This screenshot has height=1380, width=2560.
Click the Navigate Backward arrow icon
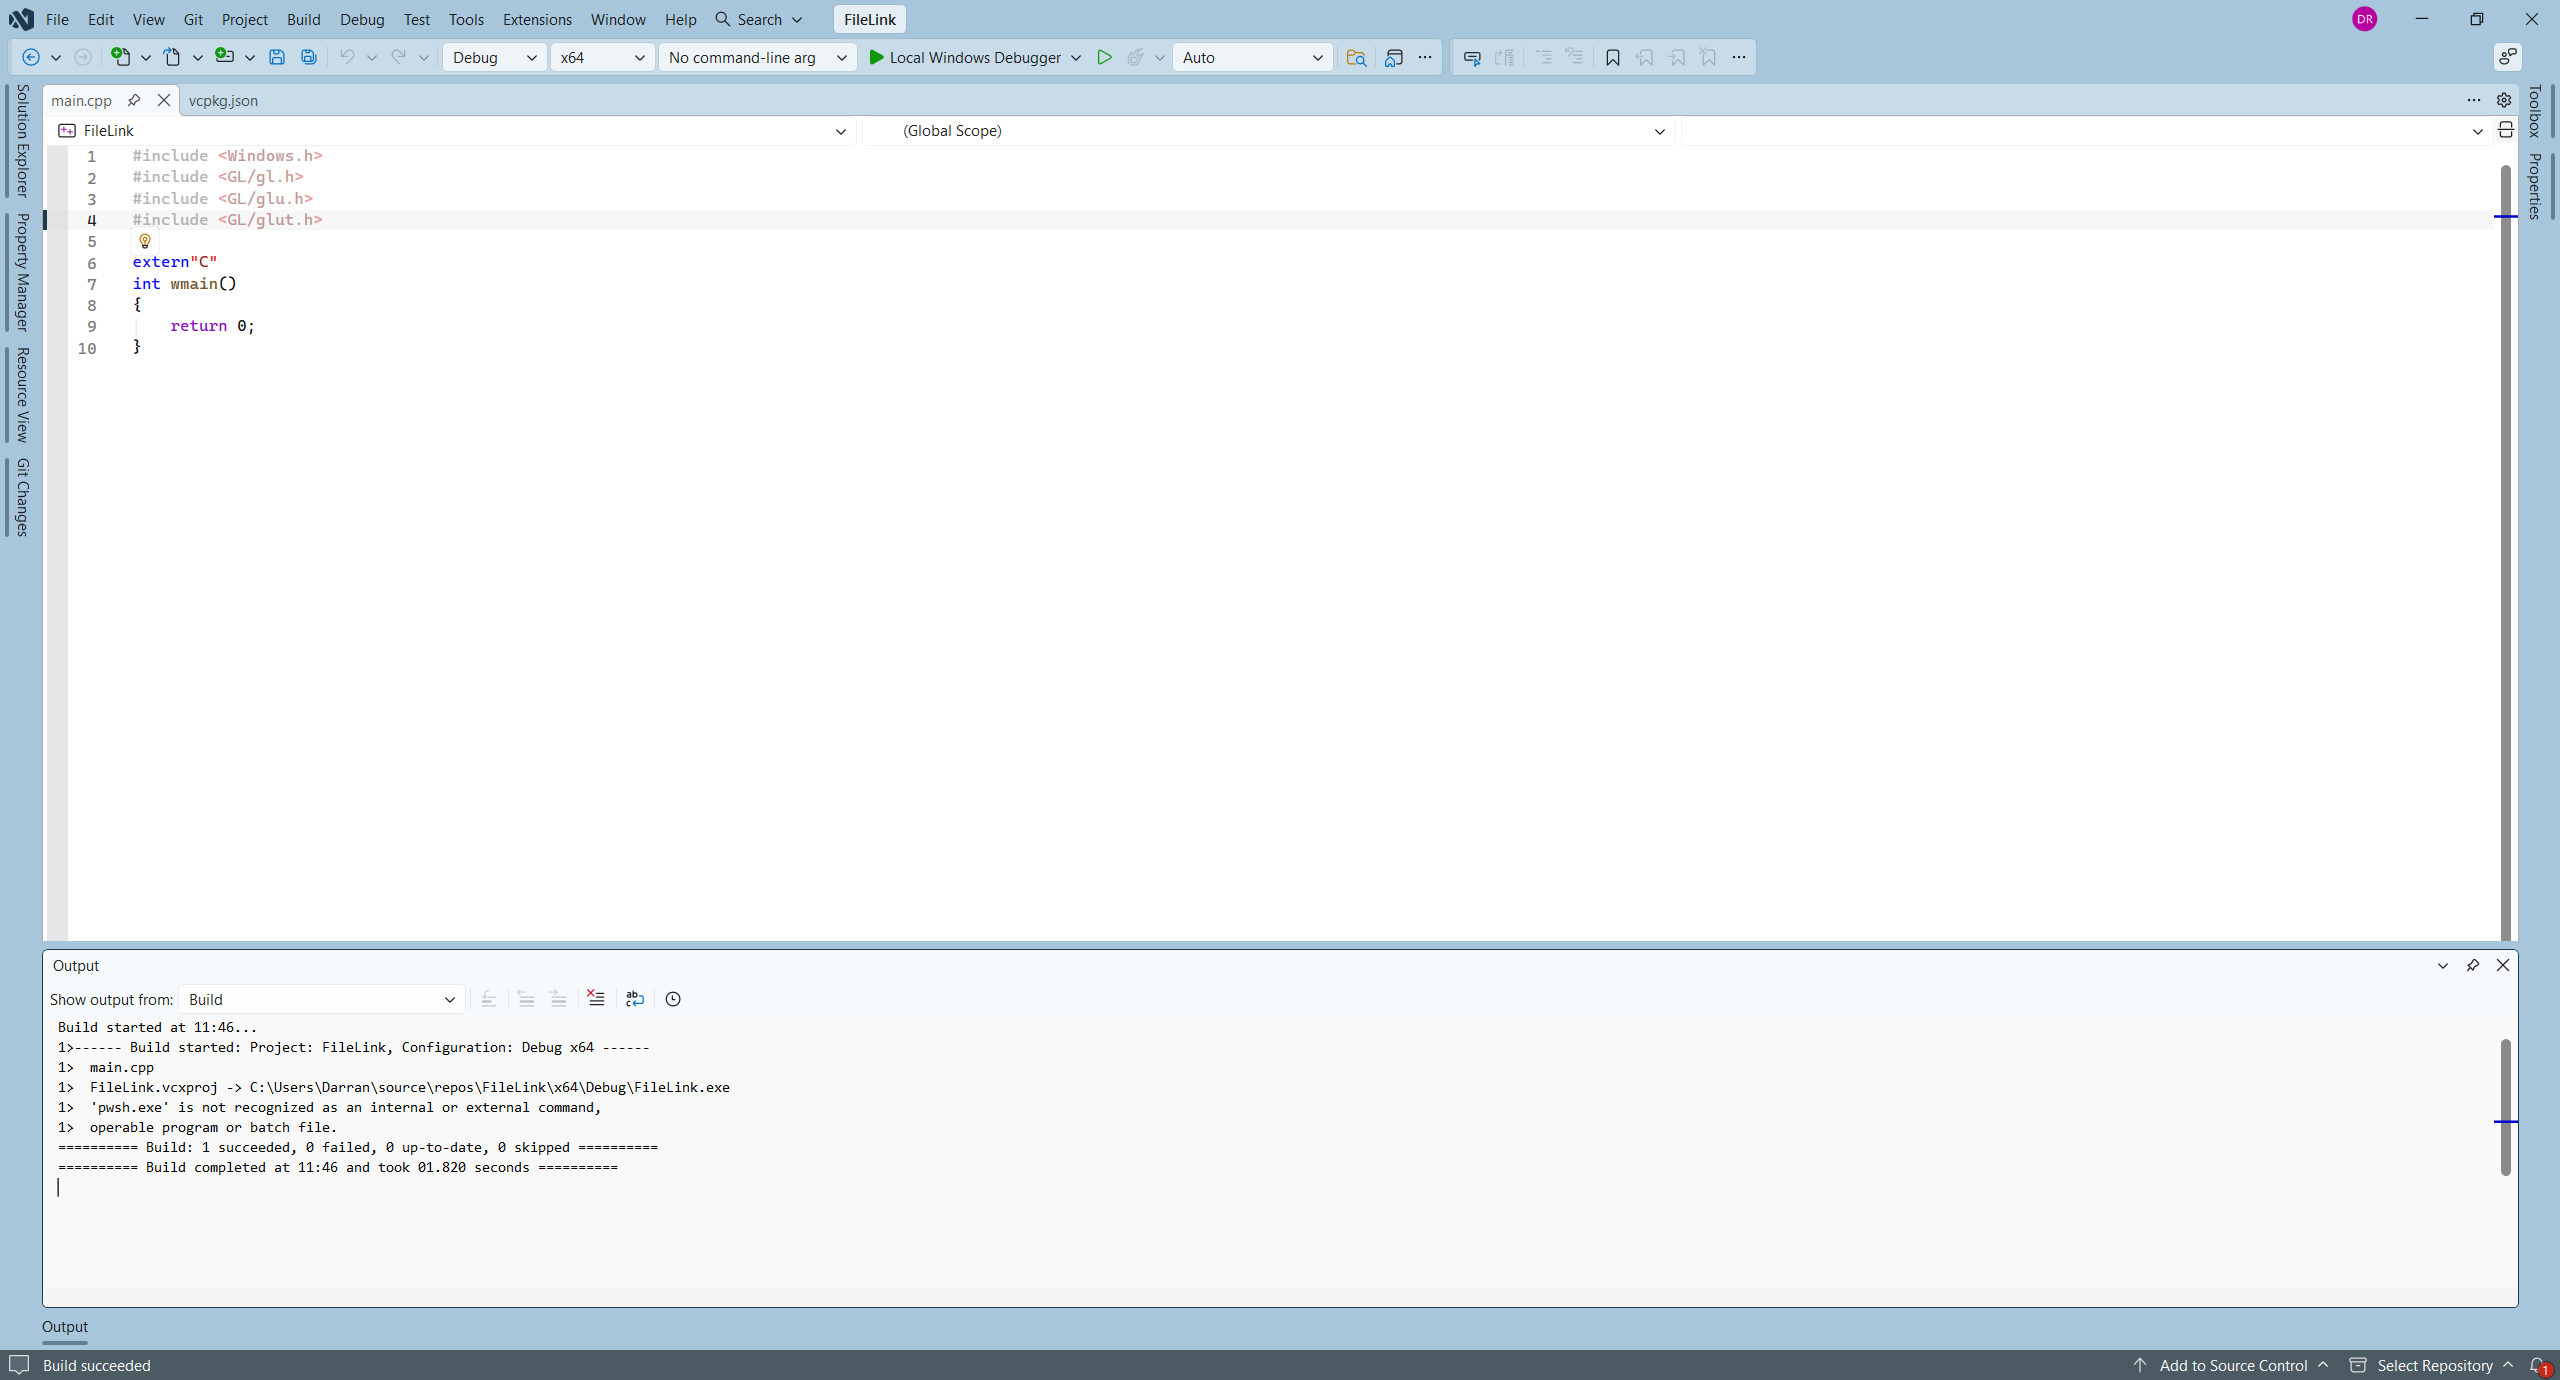tap(30, 57)
